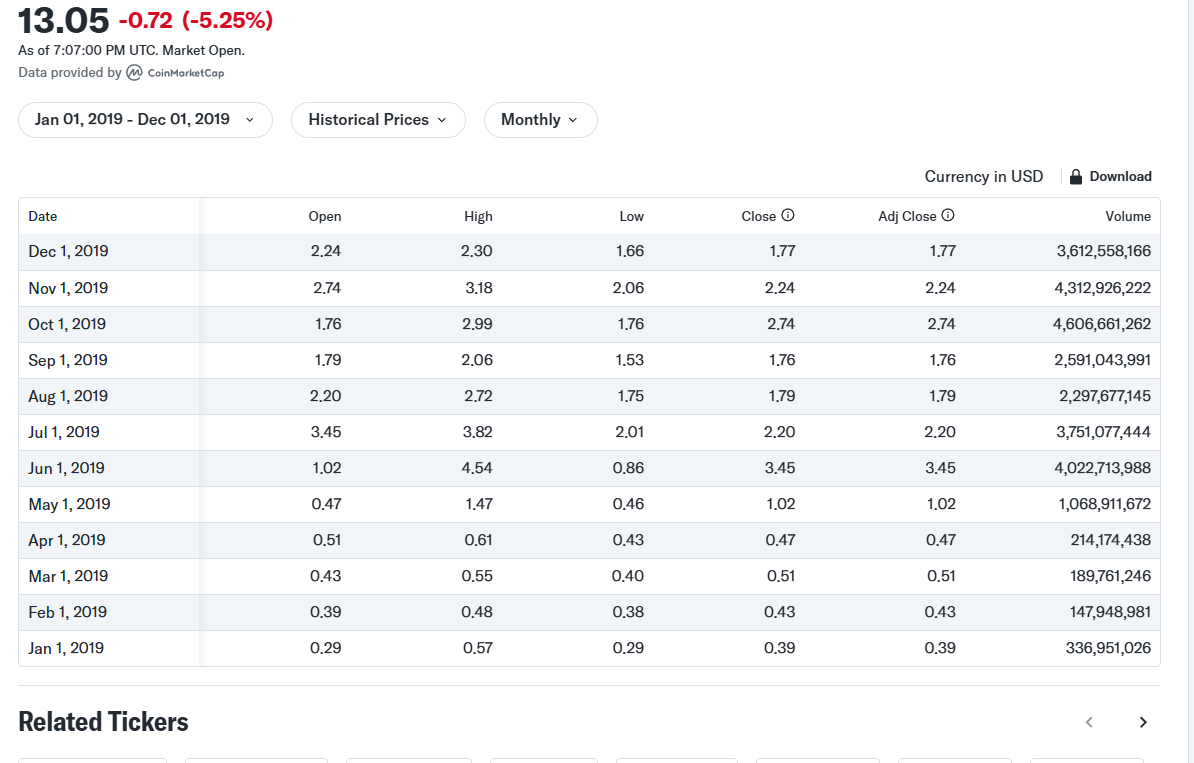Screen dimensions: 1194x763
Task: Click Oct 2019 volume 4,606,661,262
Action: pyautogui.click(x=1102, y=324)
